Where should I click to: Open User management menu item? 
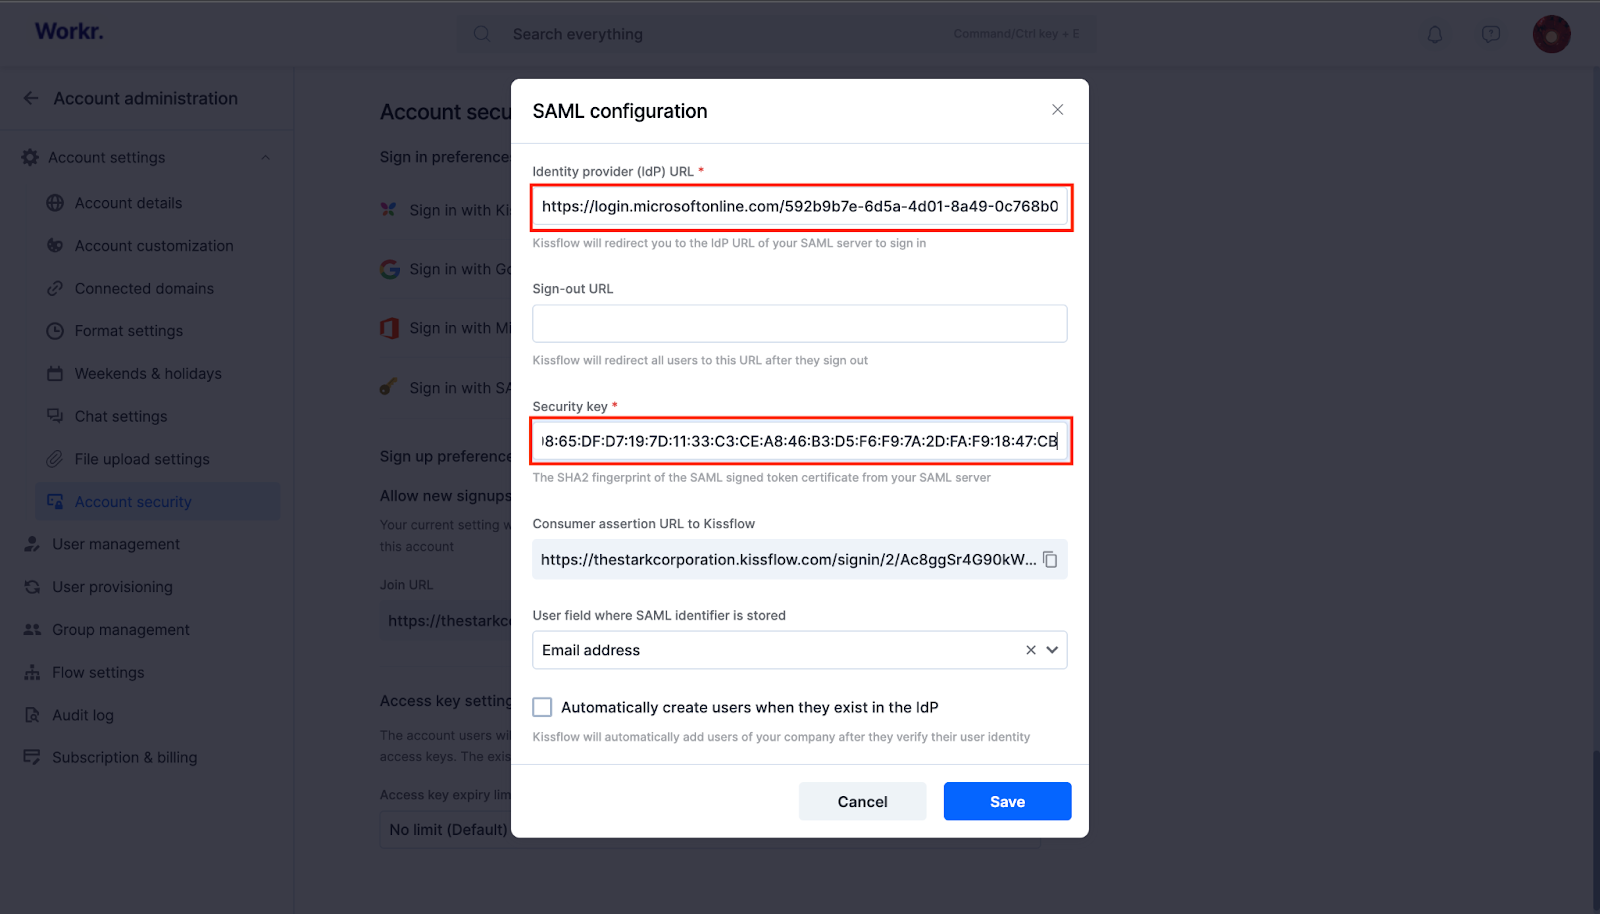pos(116,544)
